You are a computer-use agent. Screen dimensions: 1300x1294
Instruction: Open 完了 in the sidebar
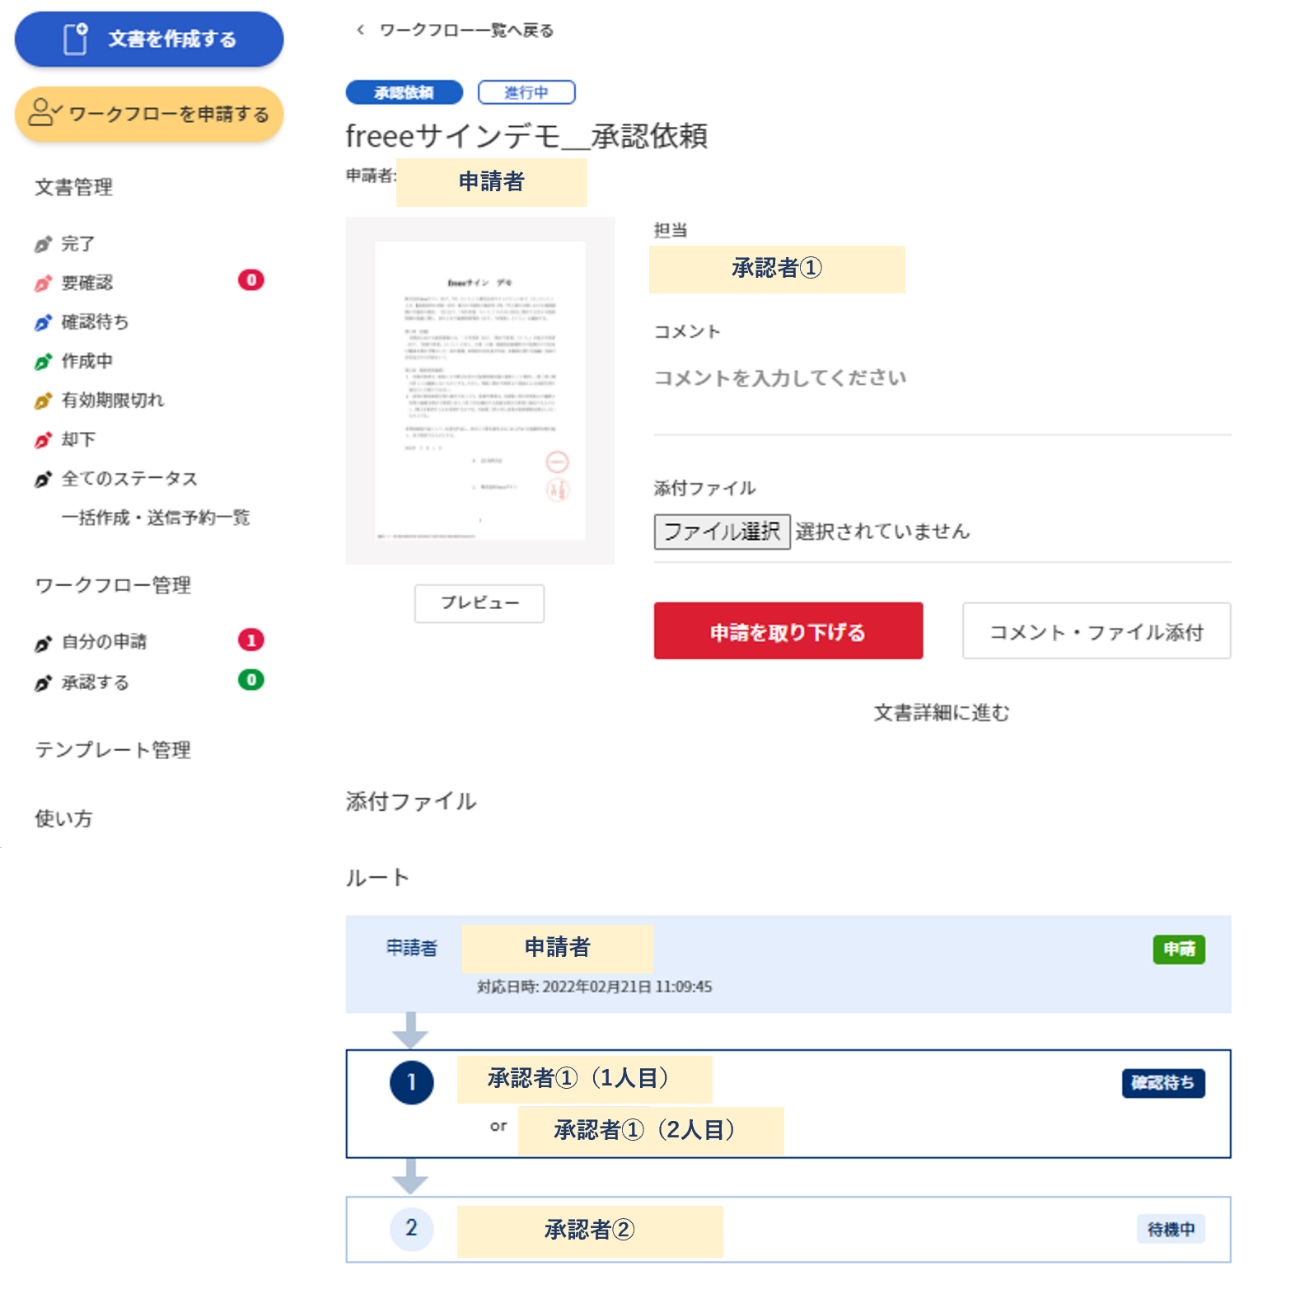(x=78, y=243)
